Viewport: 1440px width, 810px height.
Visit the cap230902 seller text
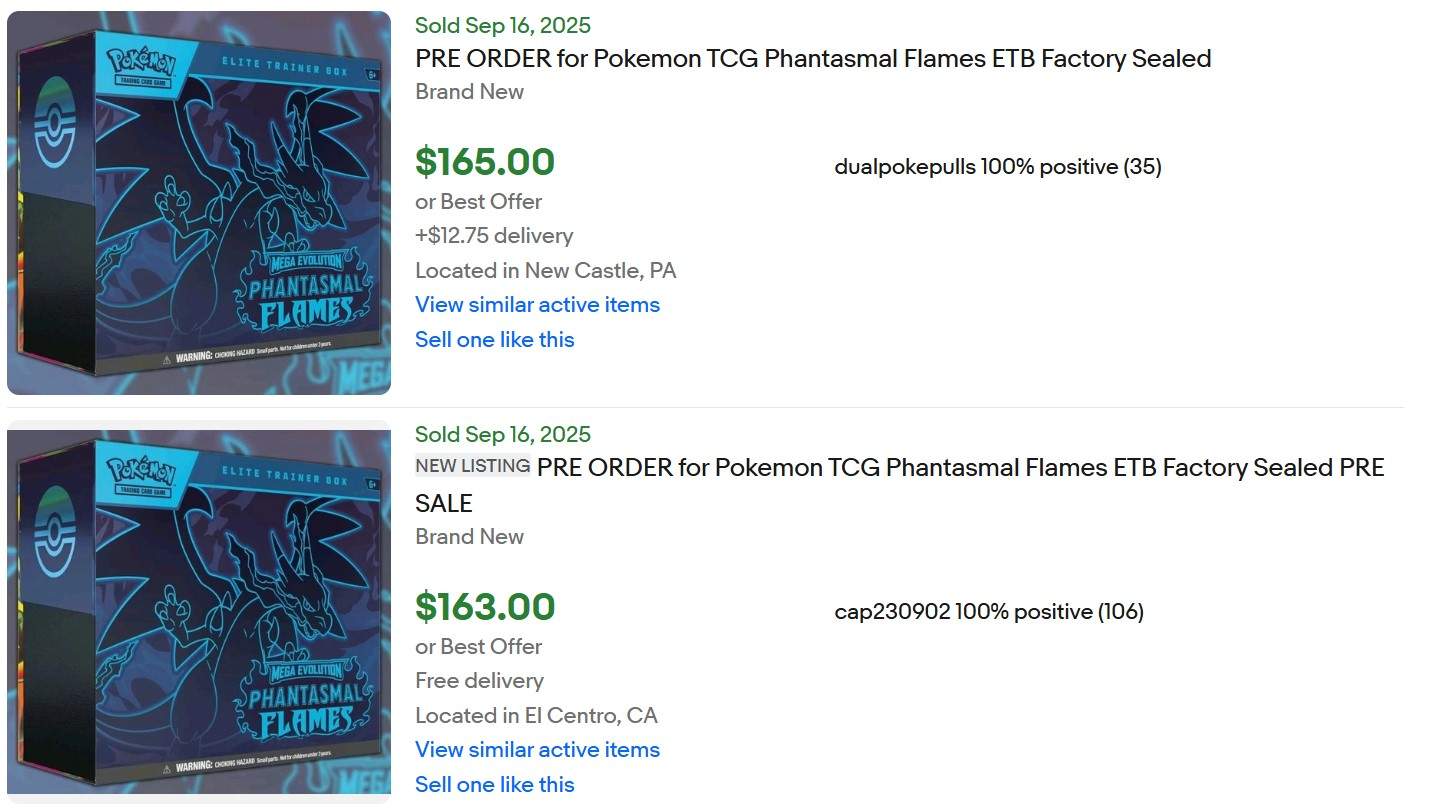[892, 612]
